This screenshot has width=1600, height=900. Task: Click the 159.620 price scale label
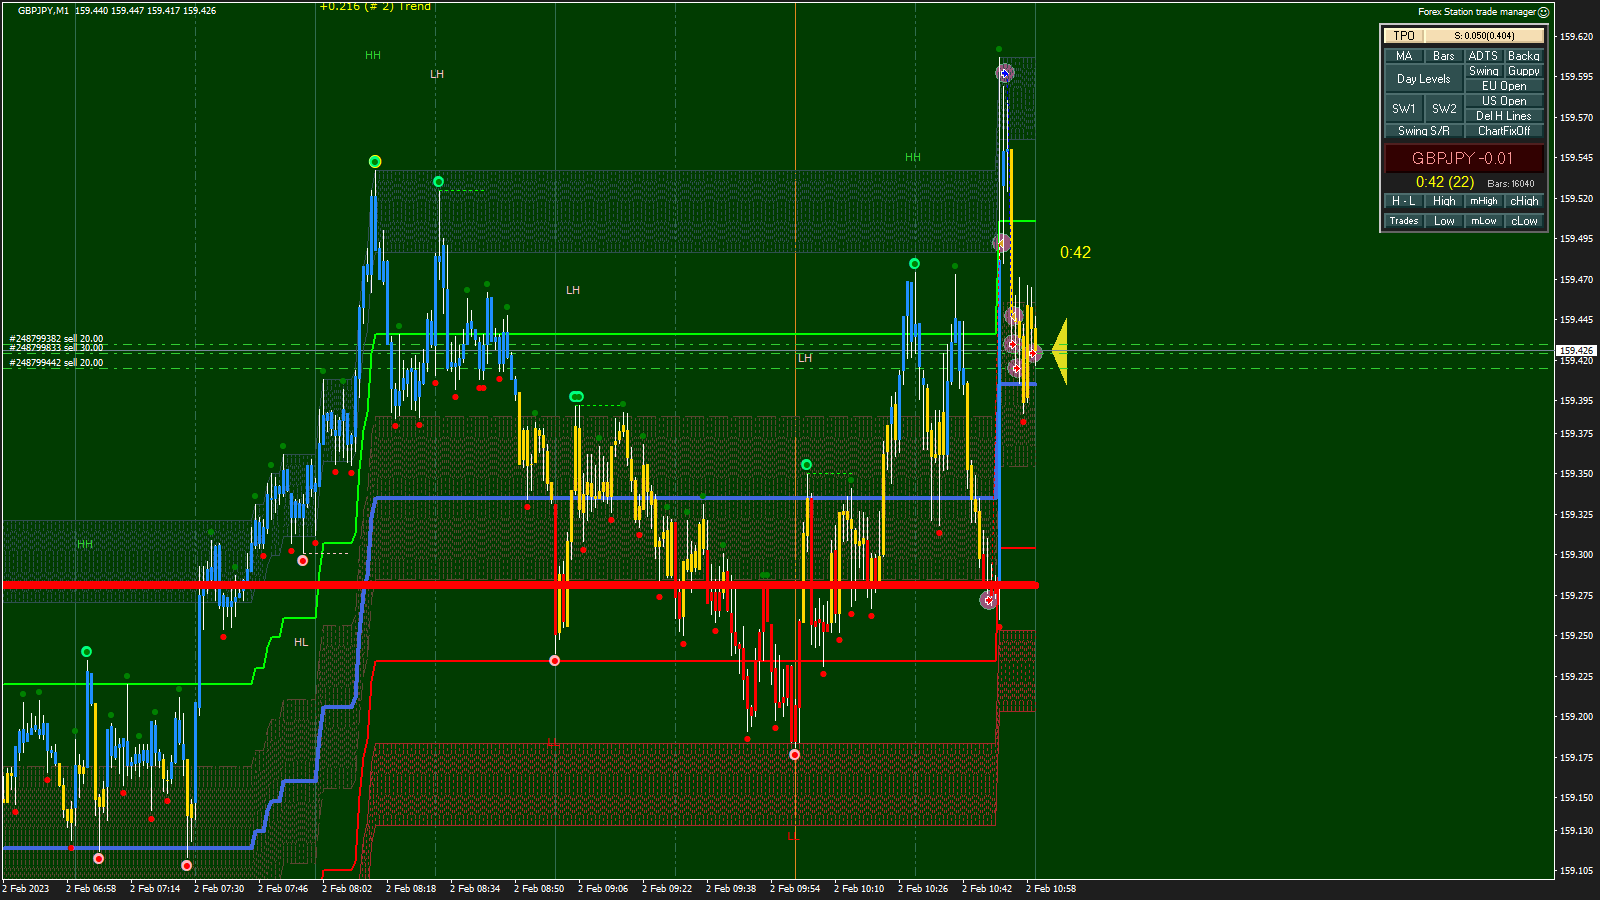[x=1577, y=37]
